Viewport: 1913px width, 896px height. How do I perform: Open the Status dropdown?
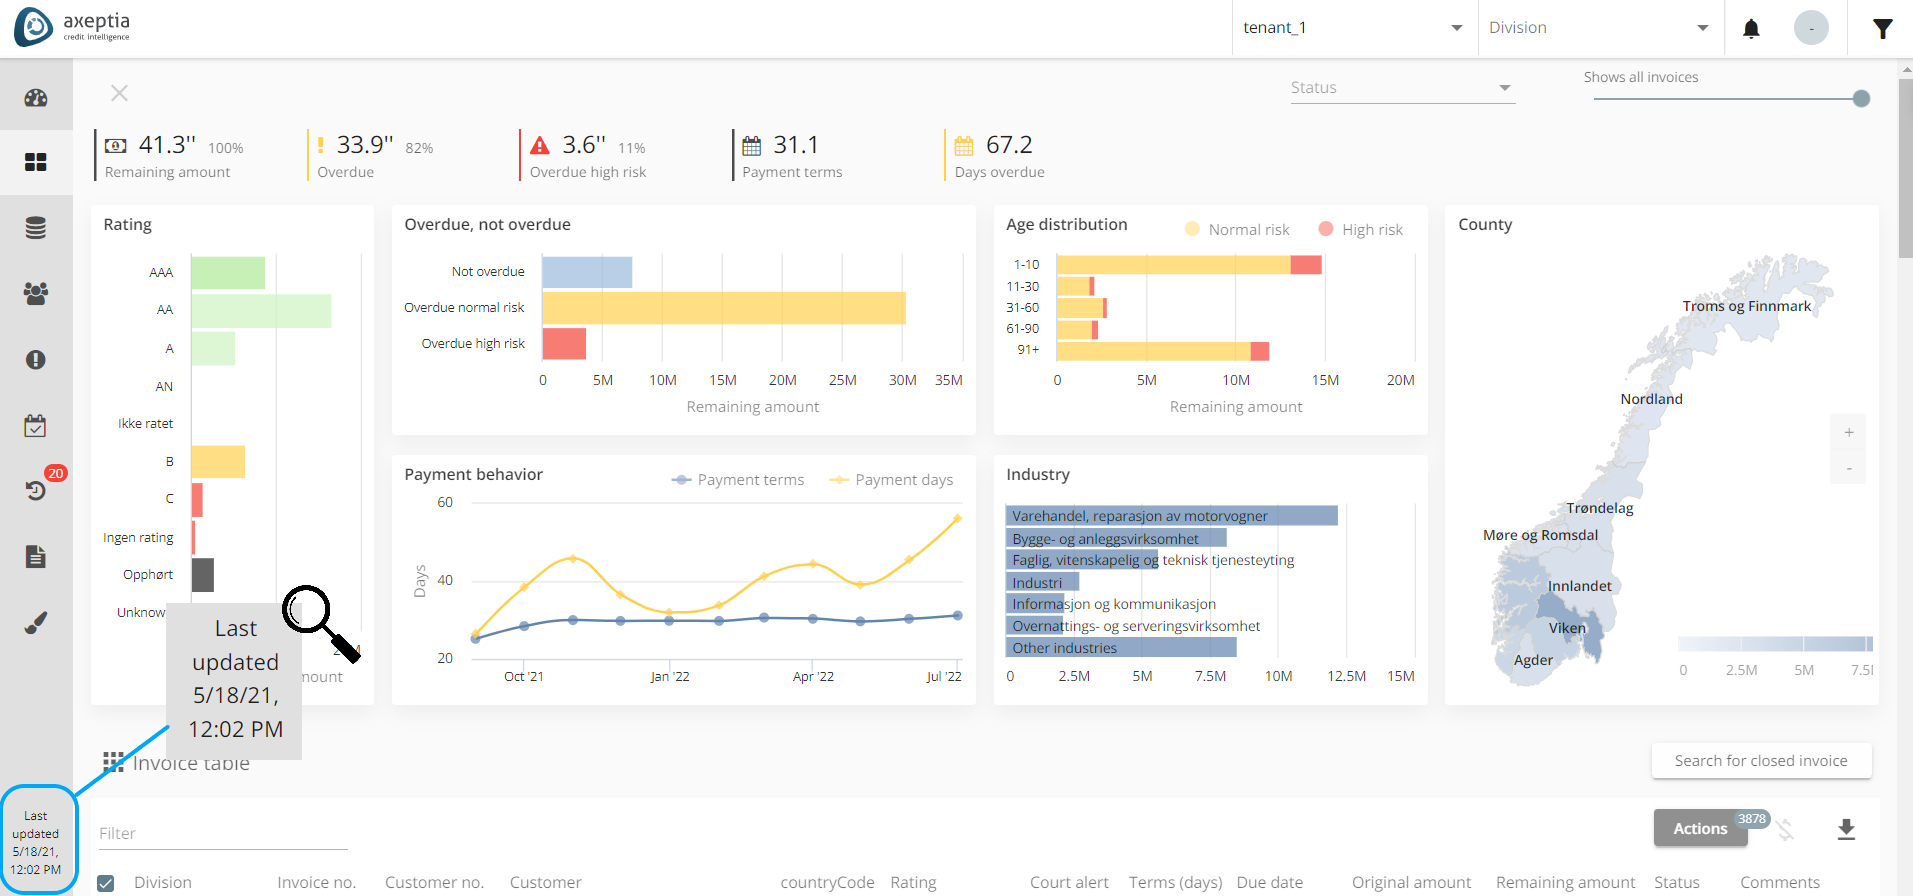[1402, 88]
